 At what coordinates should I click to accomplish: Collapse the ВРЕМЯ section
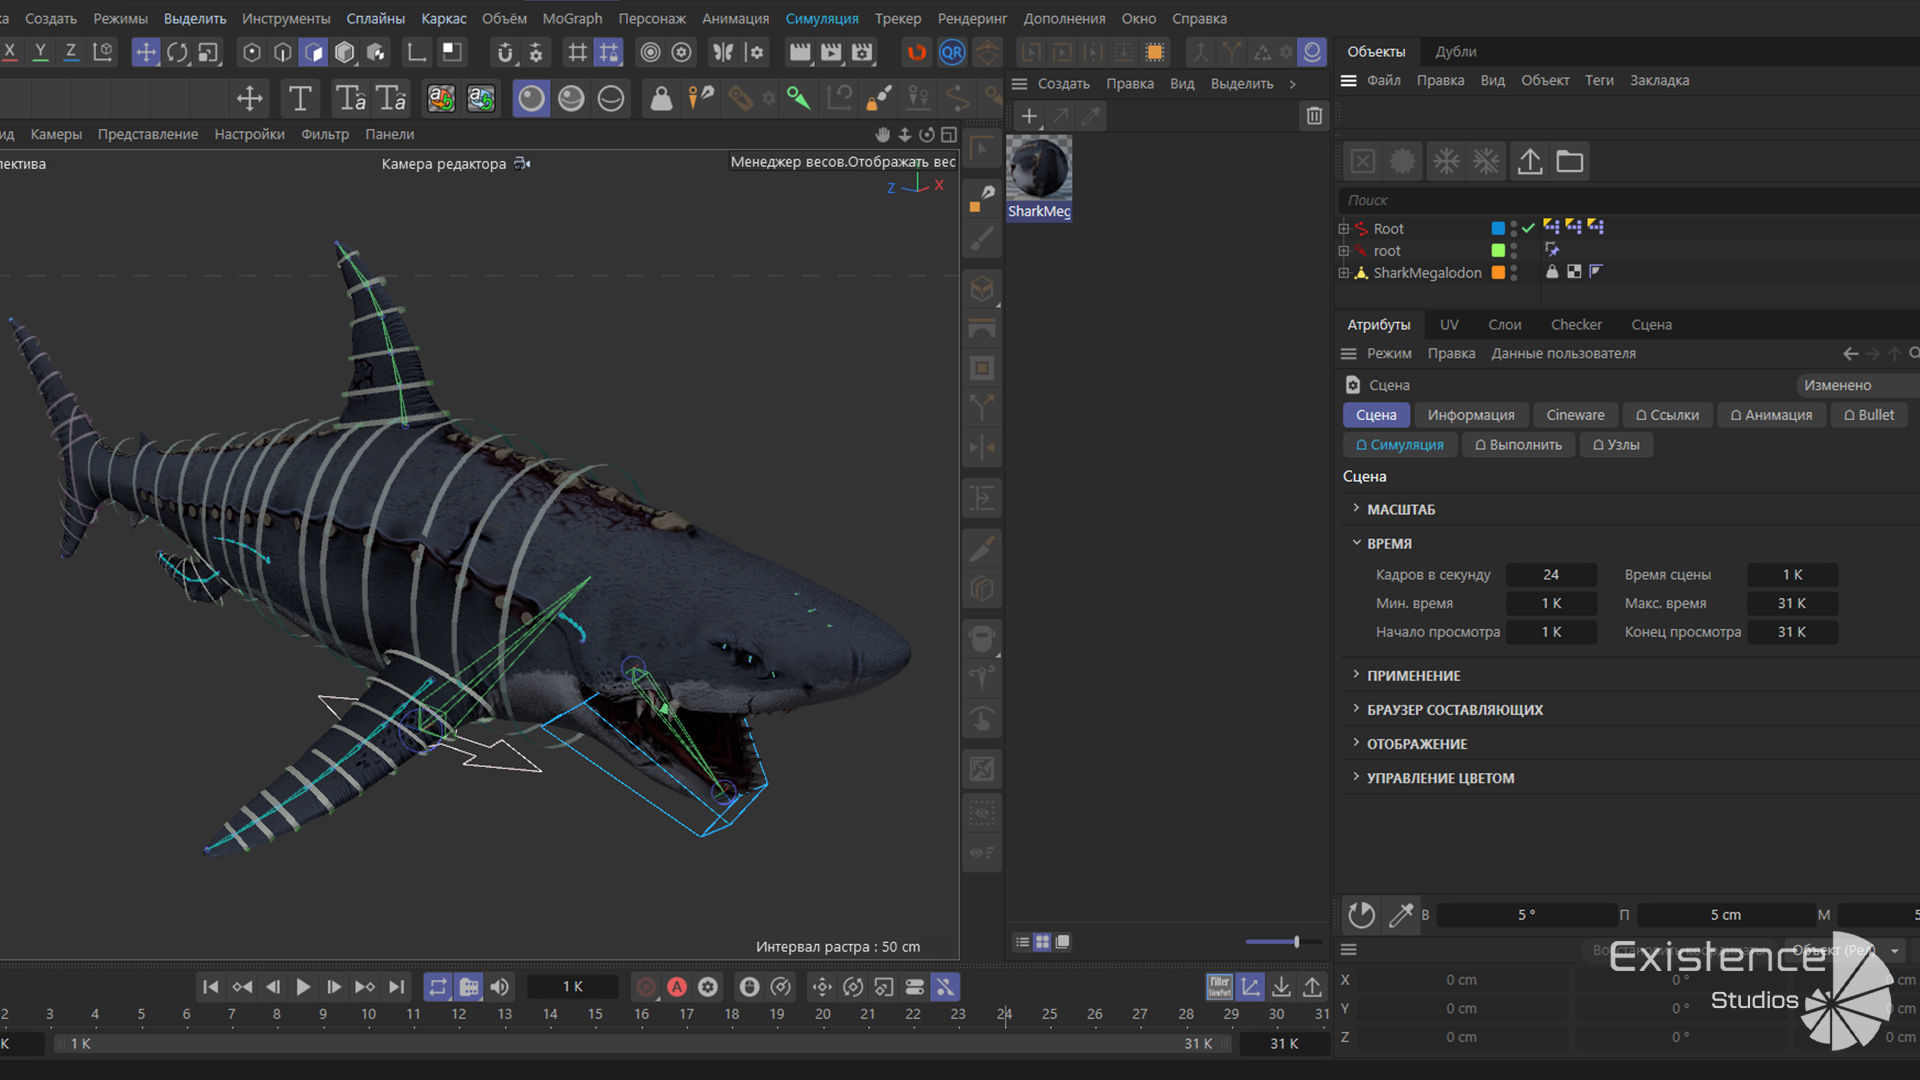(1356, 543)
